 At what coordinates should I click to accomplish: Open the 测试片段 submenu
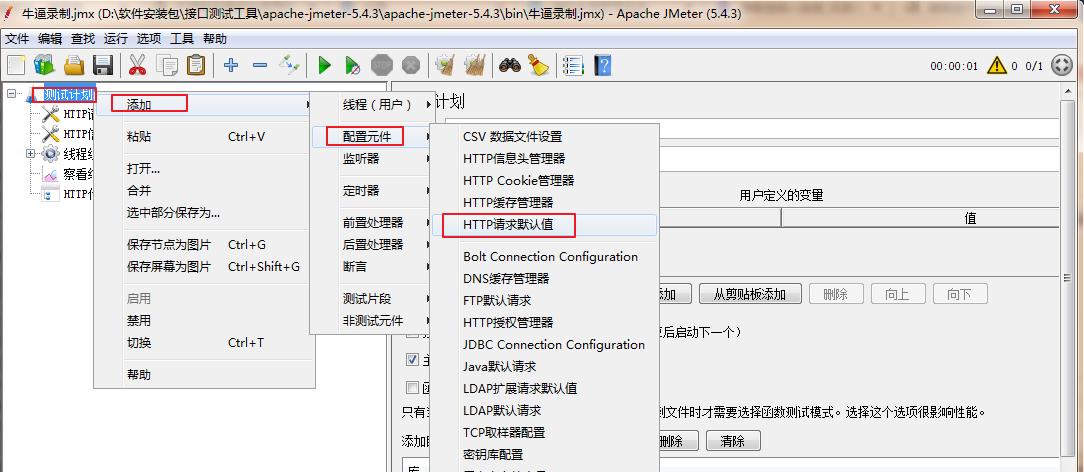pos(371,299)
